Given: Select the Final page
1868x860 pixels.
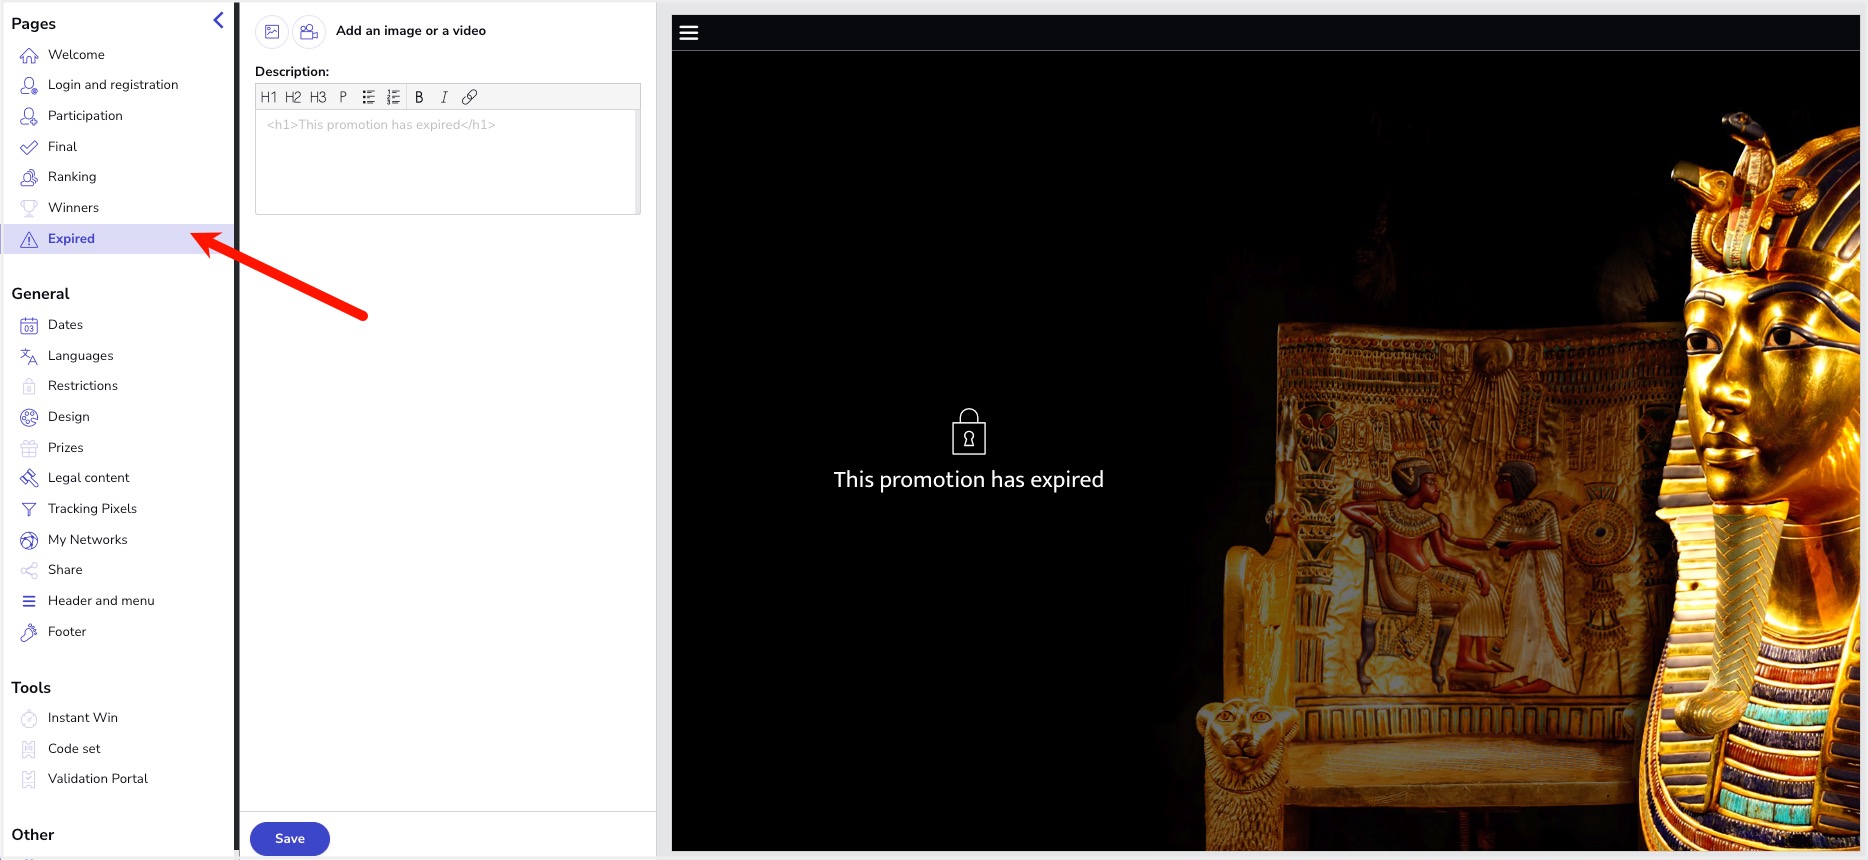Looking at the screenshot, I should (x=62, y=147).
